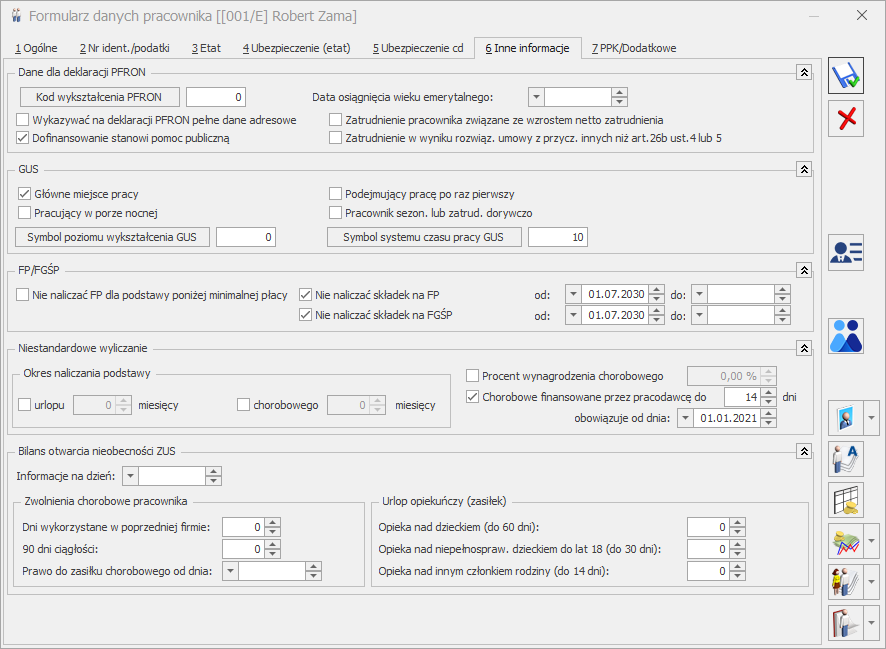Collapse the FP/FGŚP section
Image resolution: width=886 pixels, height=649 pixels.
coord(804,271)
